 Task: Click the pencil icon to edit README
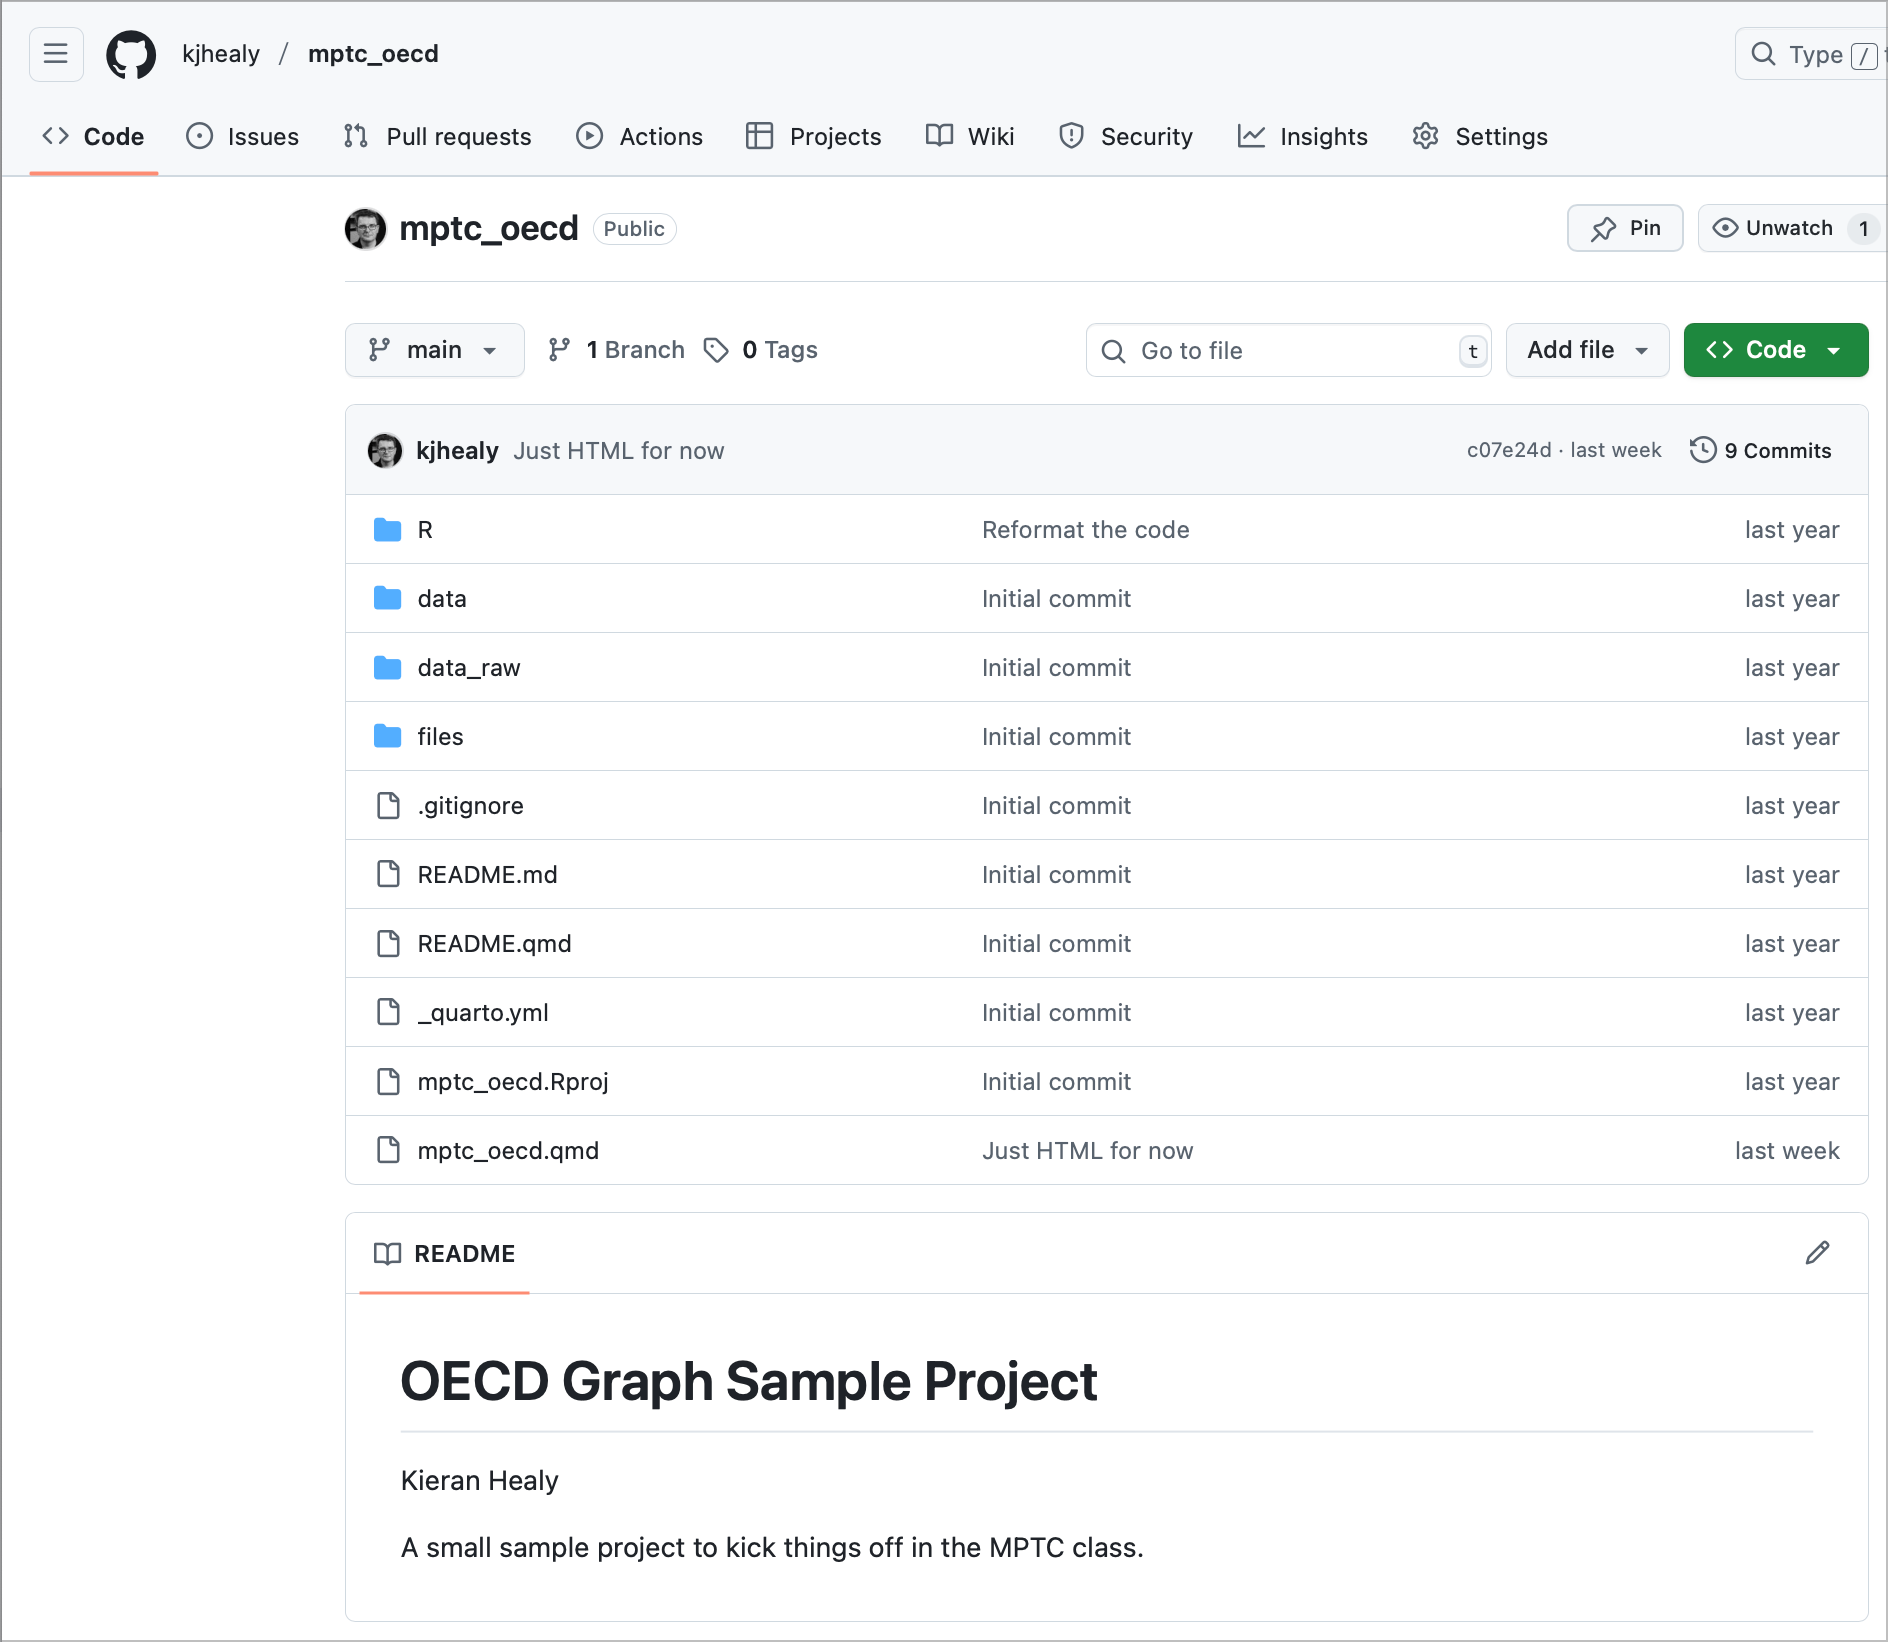(x=1817, y=1253)
